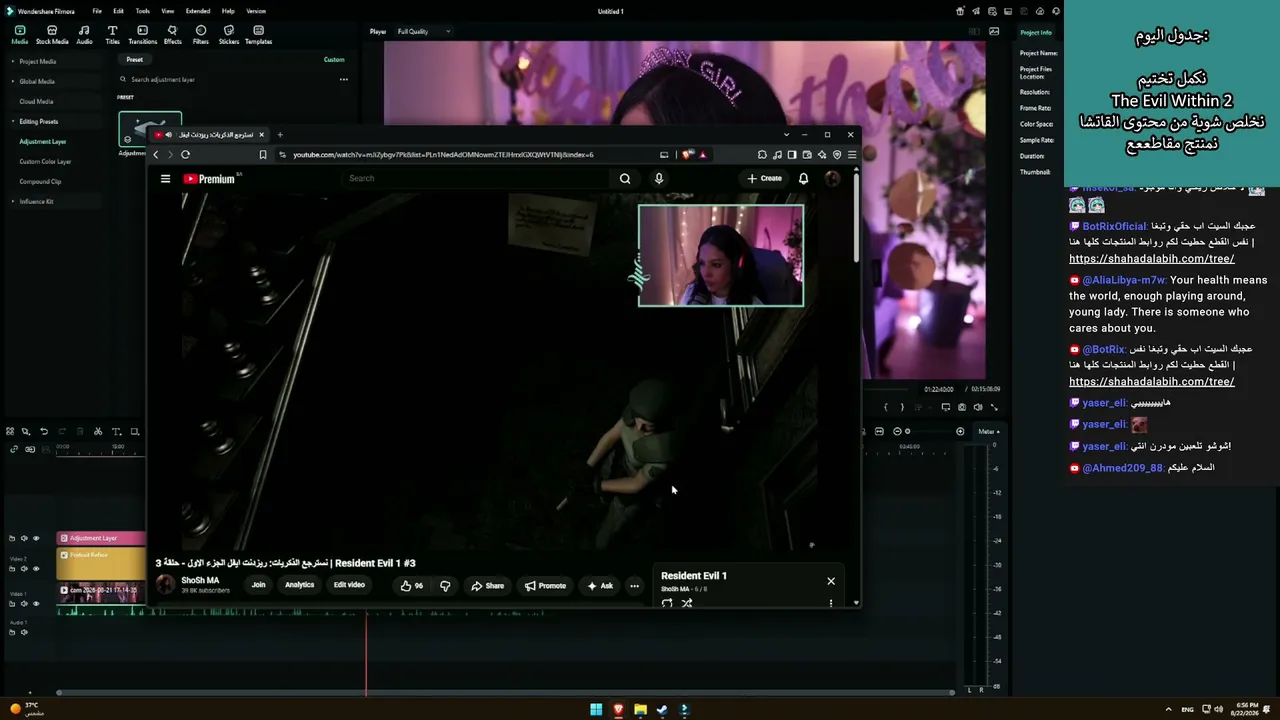
Task: Shuffle the Resident Evil 1 playlist
Action: 687,603
